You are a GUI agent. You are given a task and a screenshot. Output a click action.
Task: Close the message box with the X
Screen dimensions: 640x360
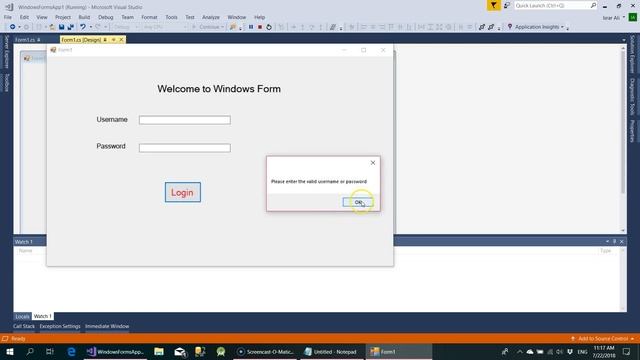373,162
